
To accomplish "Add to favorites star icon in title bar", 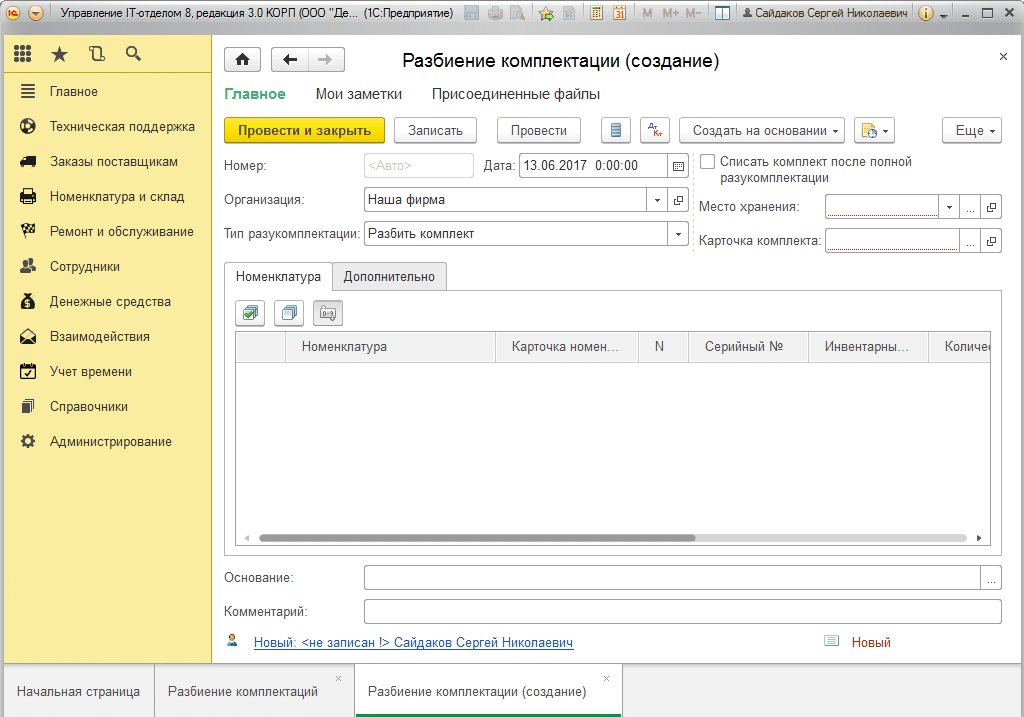I will click(x=546, y=13).
